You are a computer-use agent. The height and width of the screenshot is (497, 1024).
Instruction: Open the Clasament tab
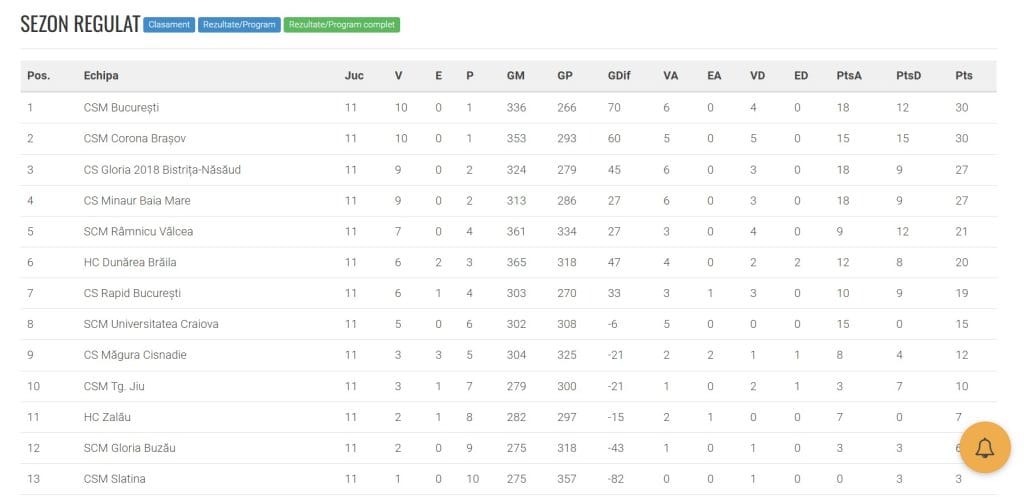point(169,25)
